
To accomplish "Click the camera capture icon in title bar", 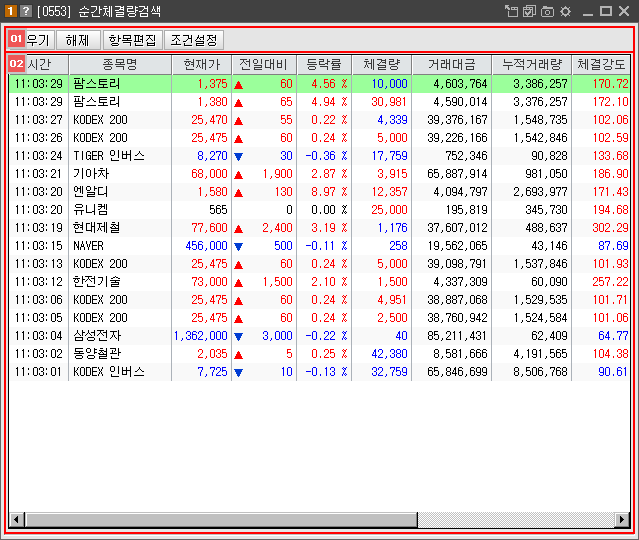I will pyautogui.click(x=547, y=11).
